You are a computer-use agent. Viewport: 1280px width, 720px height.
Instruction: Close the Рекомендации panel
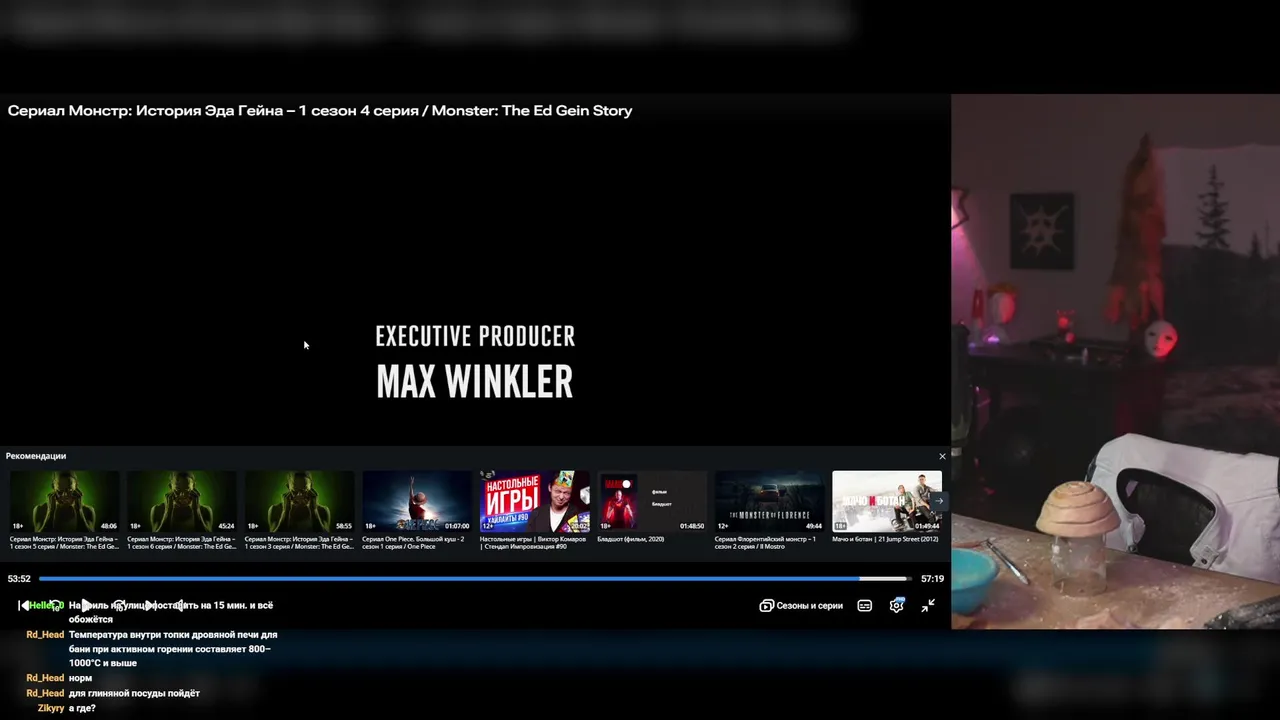(942, 456)
